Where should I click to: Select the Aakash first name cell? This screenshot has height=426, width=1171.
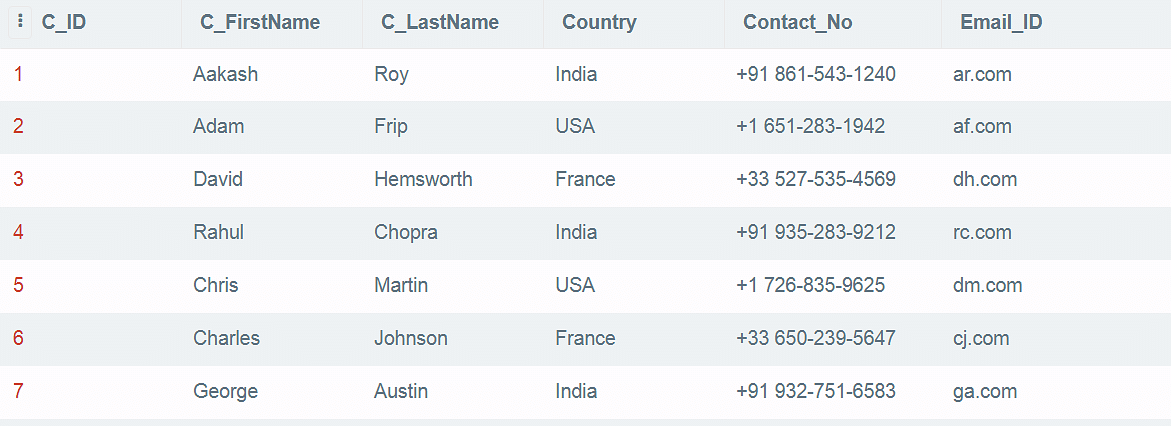tap(226, 74)
